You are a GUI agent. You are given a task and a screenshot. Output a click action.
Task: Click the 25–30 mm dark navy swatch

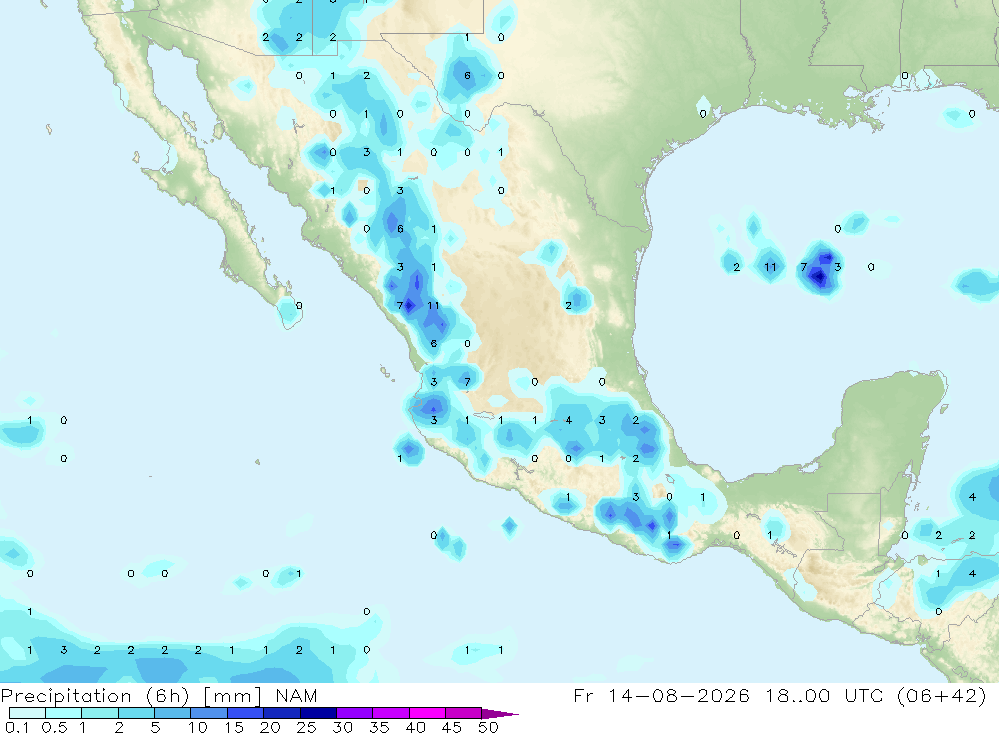[318, 713]
